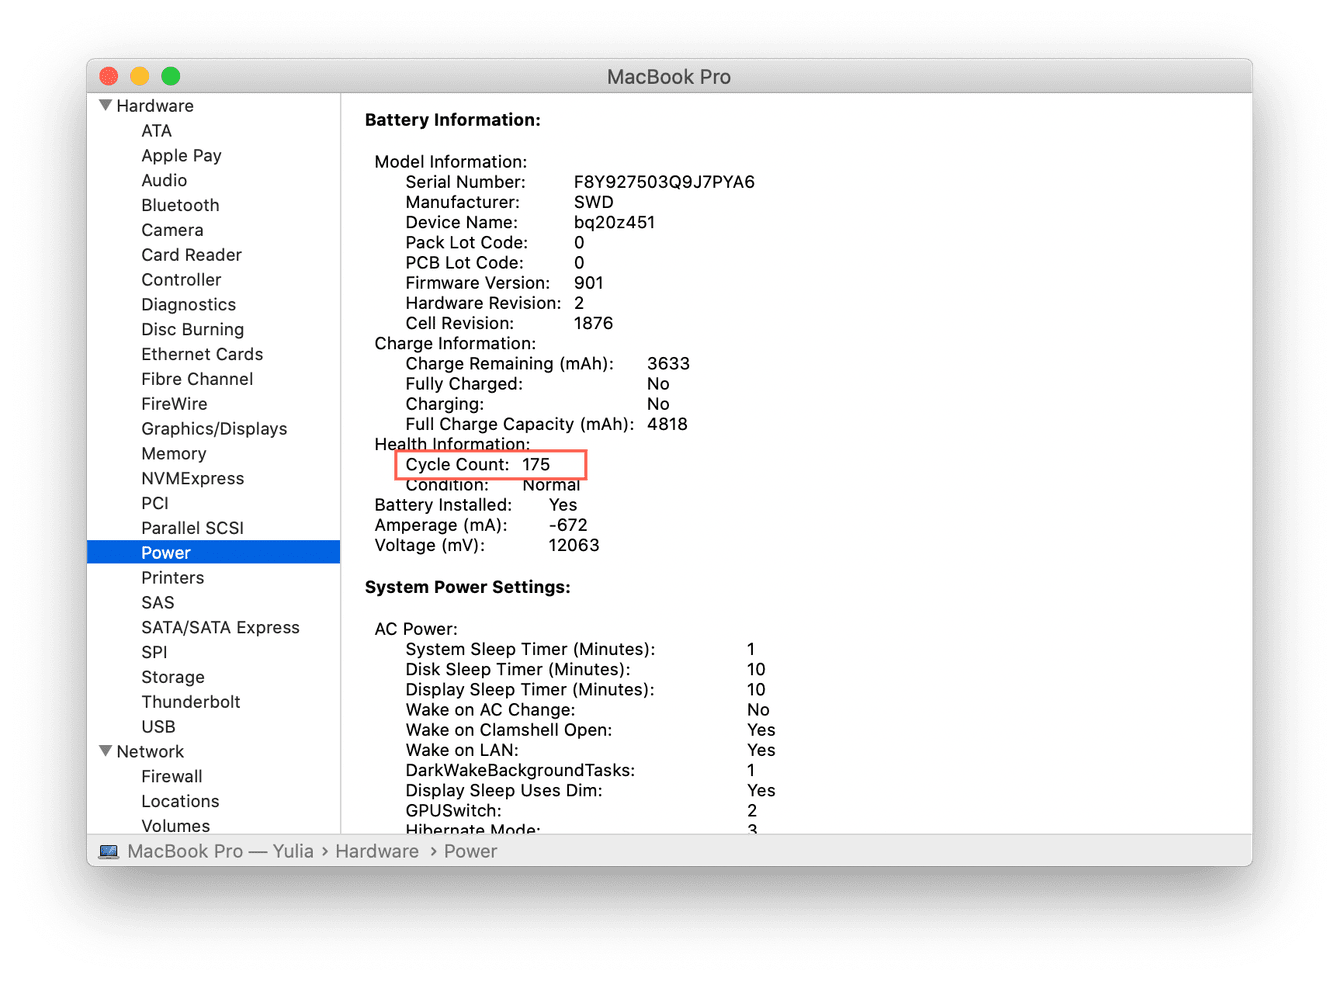Select SAS in the sidebar
Screen dimensions: 1340x981
point(157,603)
